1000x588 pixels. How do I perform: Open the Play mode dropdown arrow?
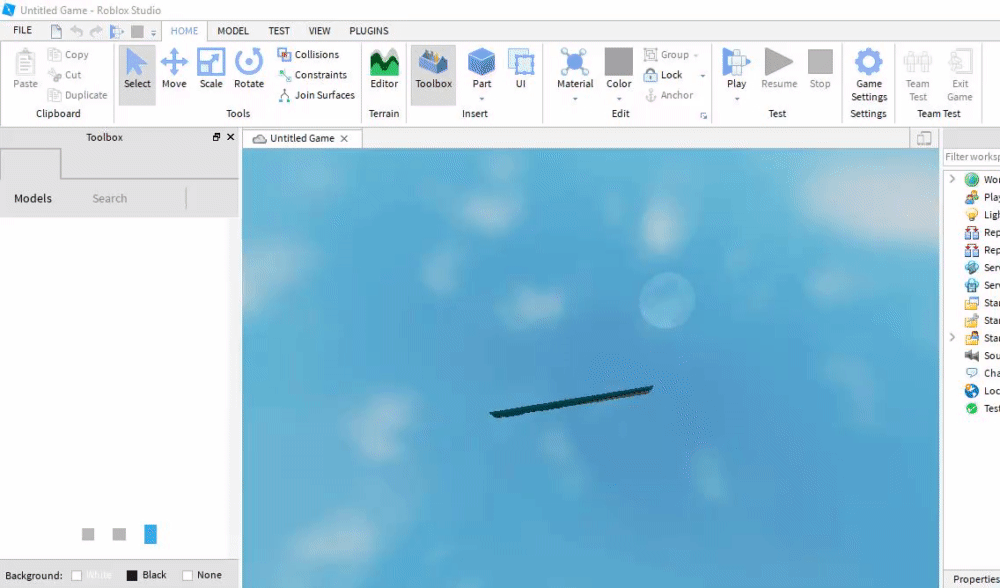point(737,99)
